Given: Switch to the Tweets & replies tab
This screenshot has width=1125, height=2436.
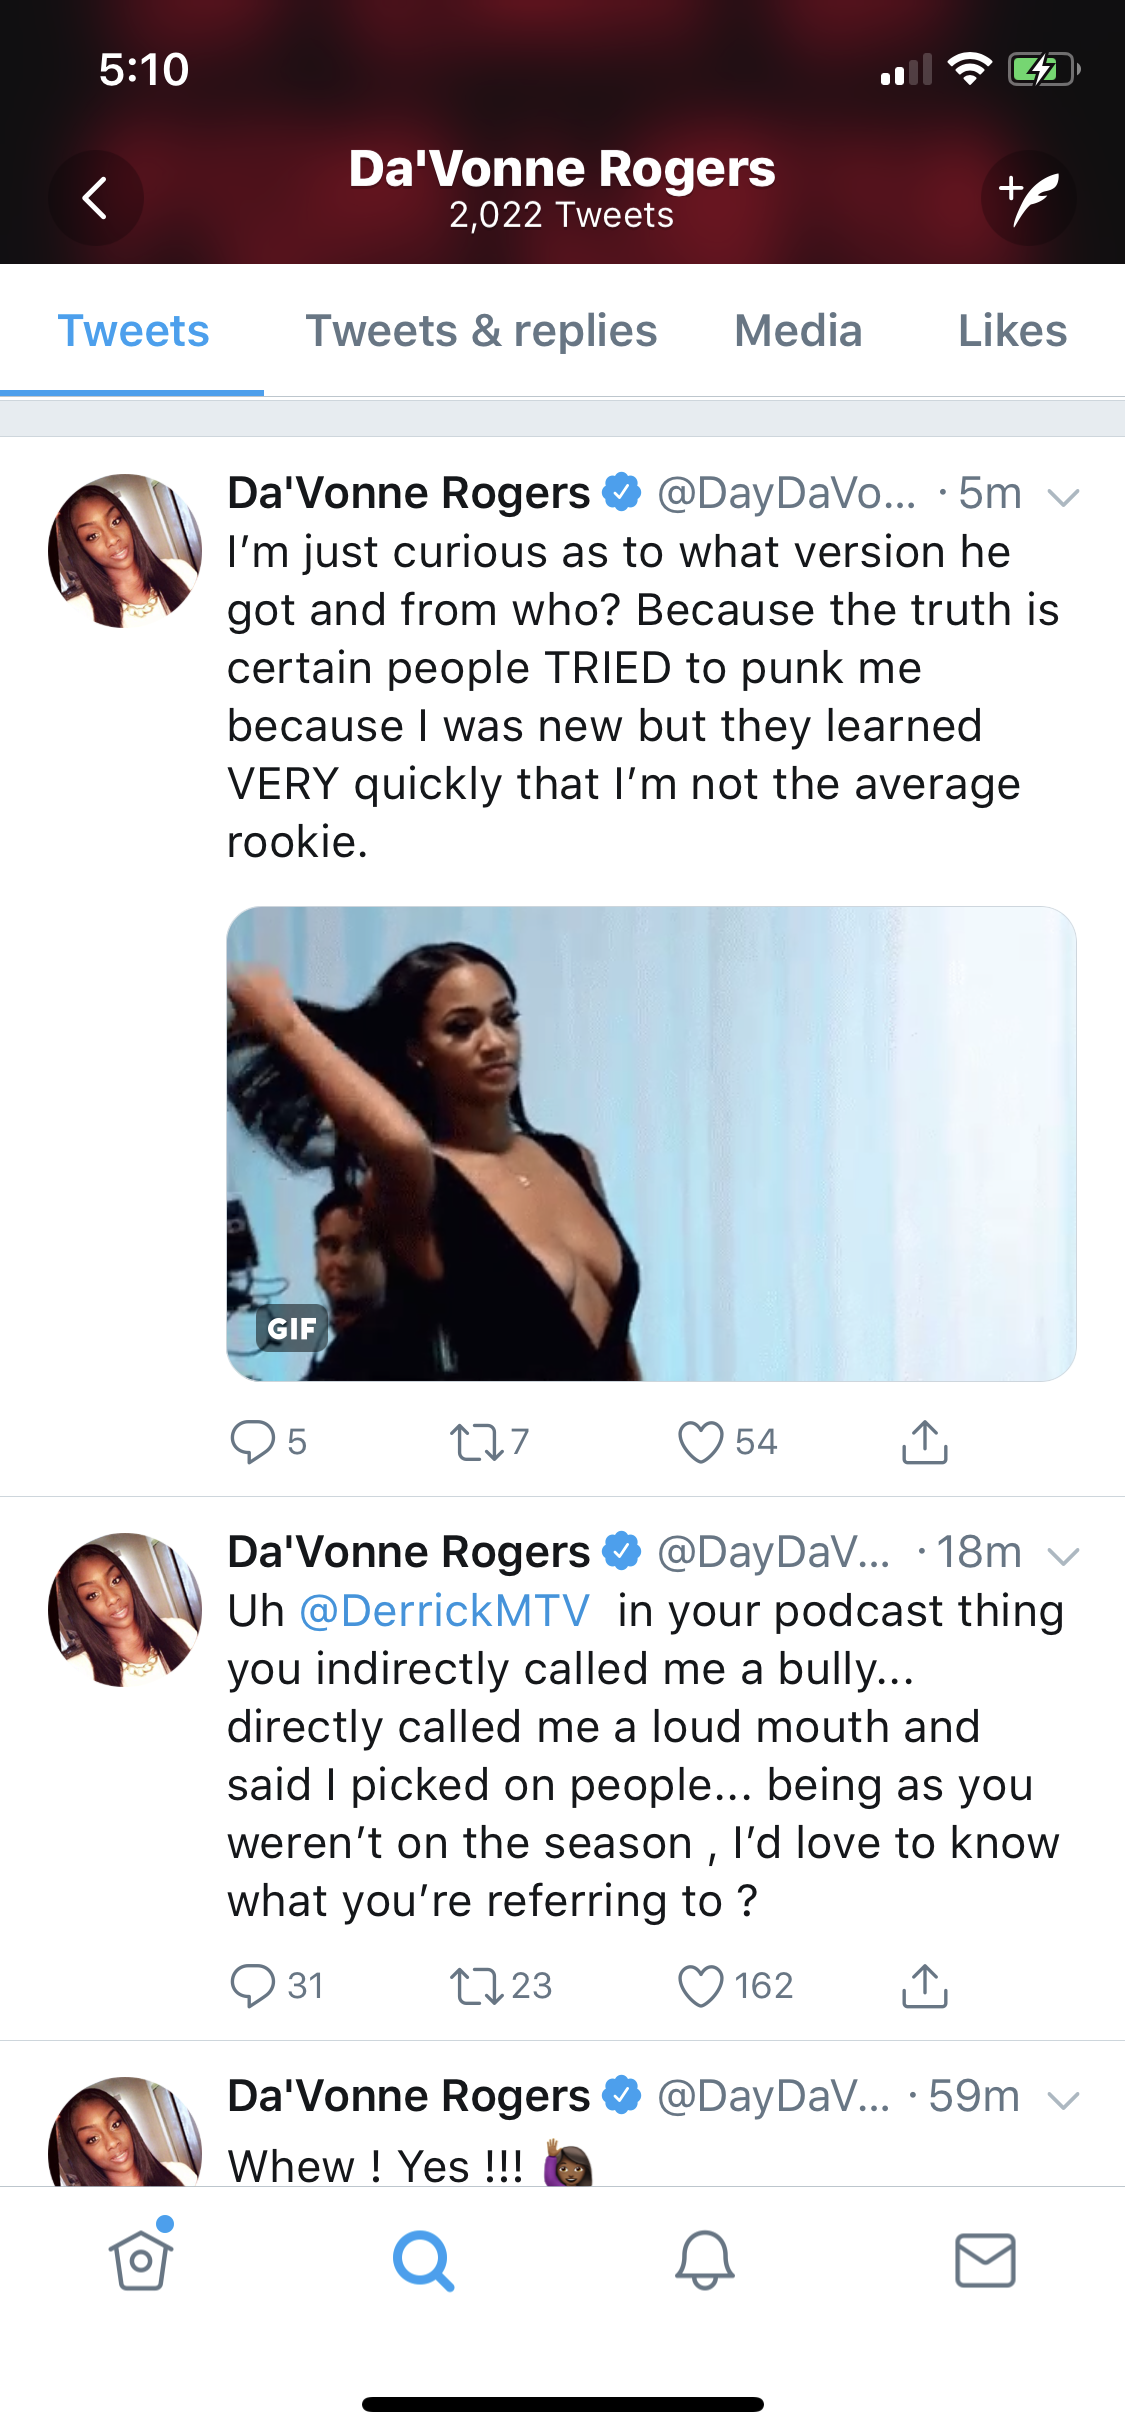Looking at the screenshot, I should [481, 331].
